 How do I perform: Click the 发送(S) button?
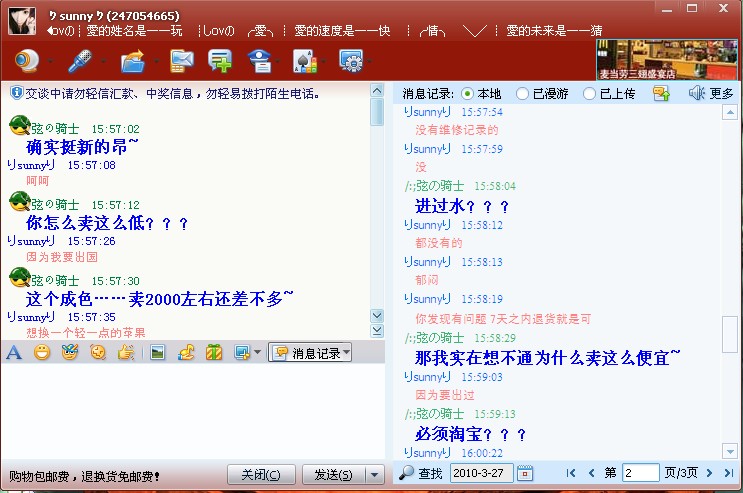point(333,474)
